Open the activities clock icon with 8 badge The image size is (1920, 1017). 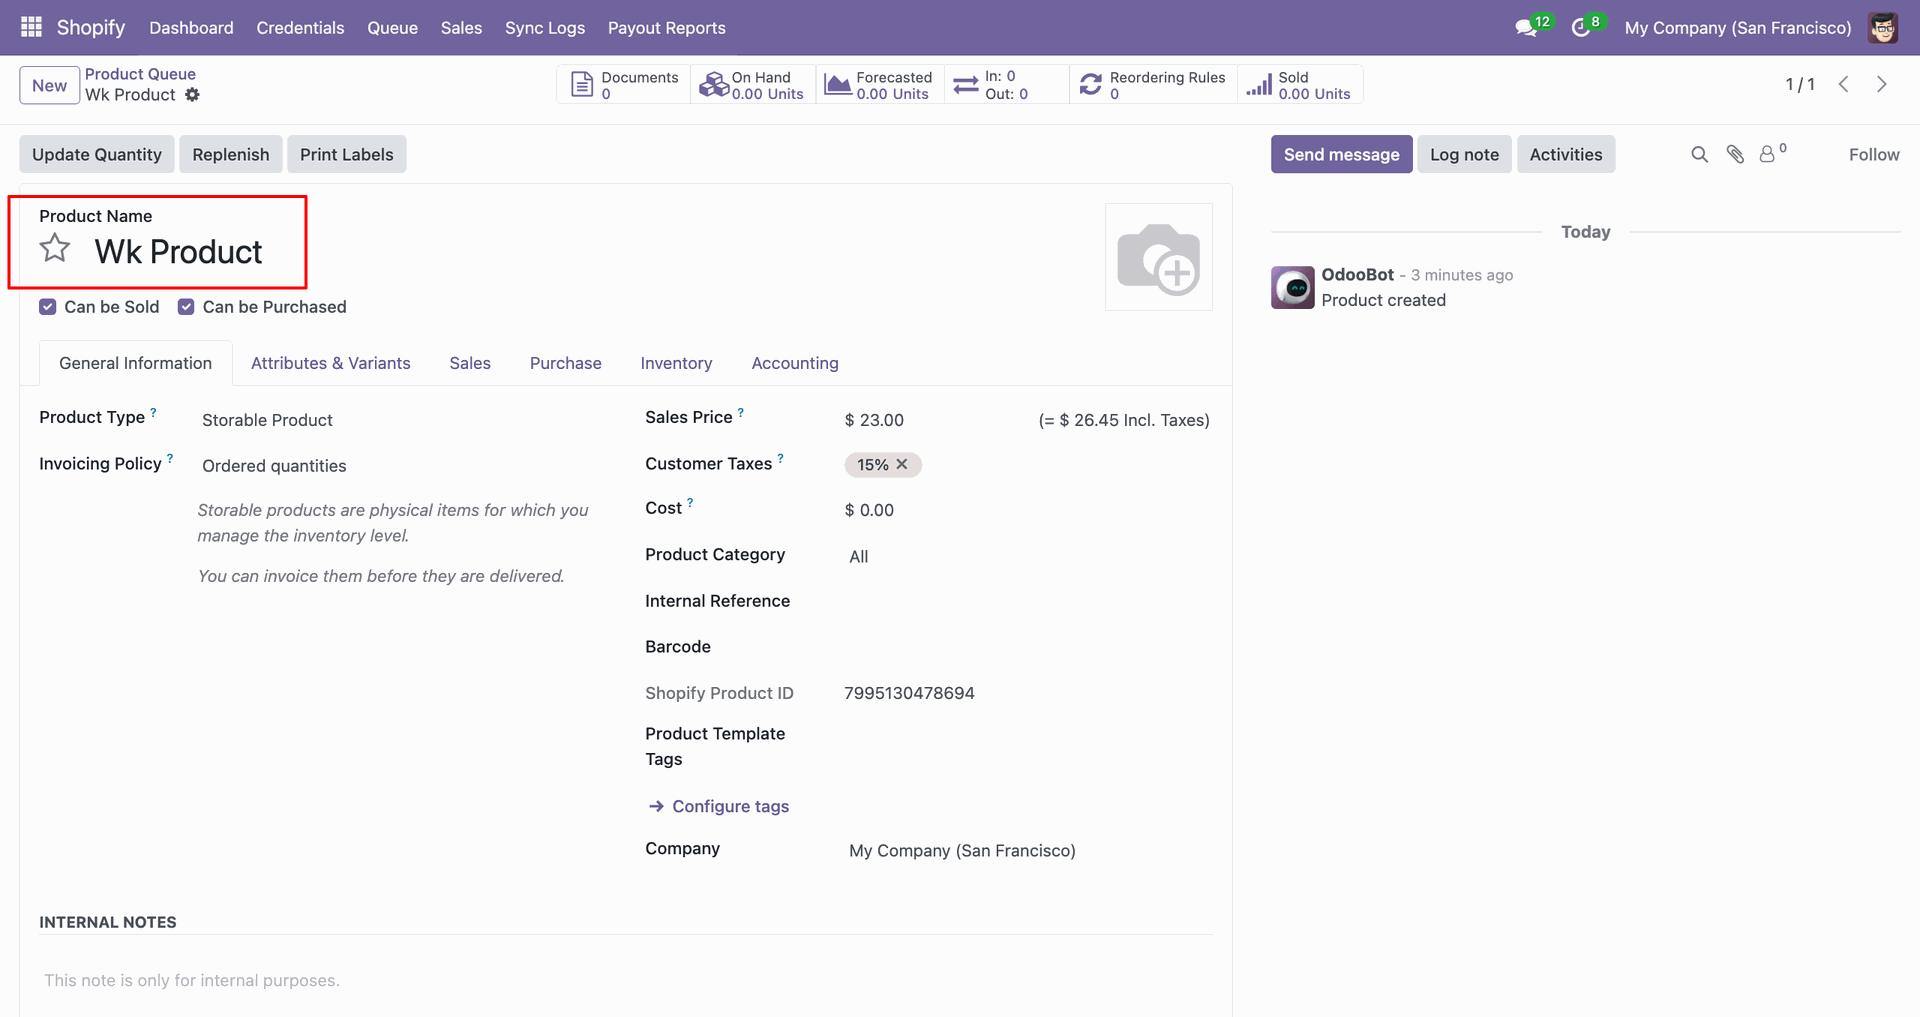pos(1581,28)
